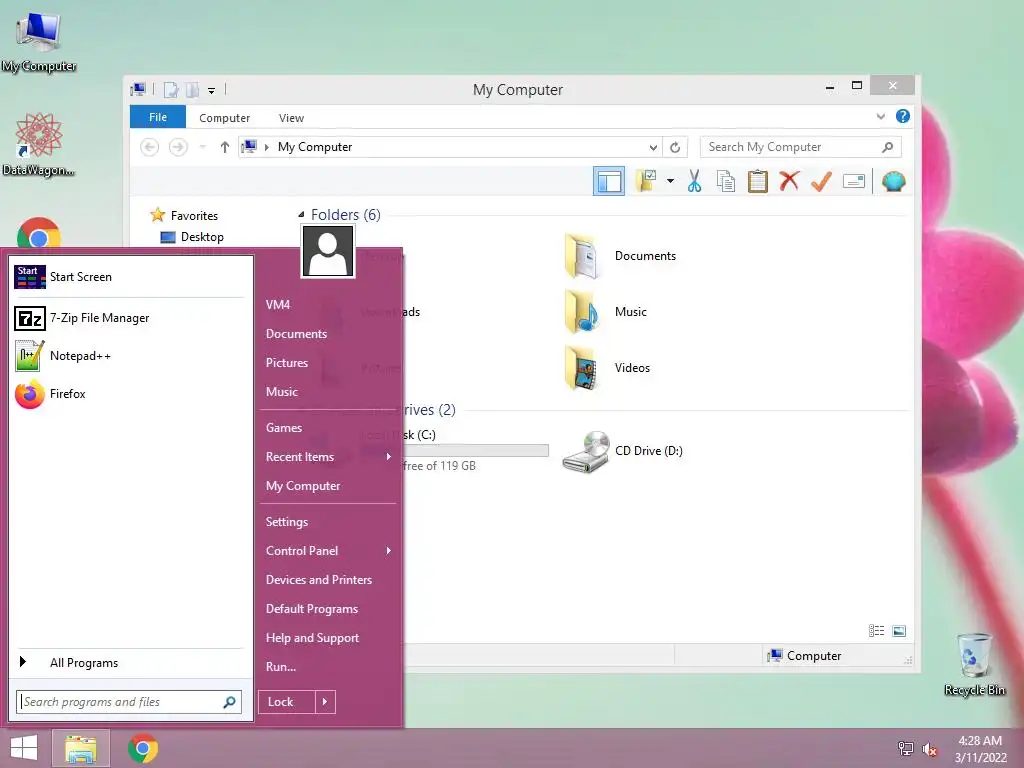Collapse the Folders (6) group
This screenshot has height=768, width=1024.
point(301,214)
